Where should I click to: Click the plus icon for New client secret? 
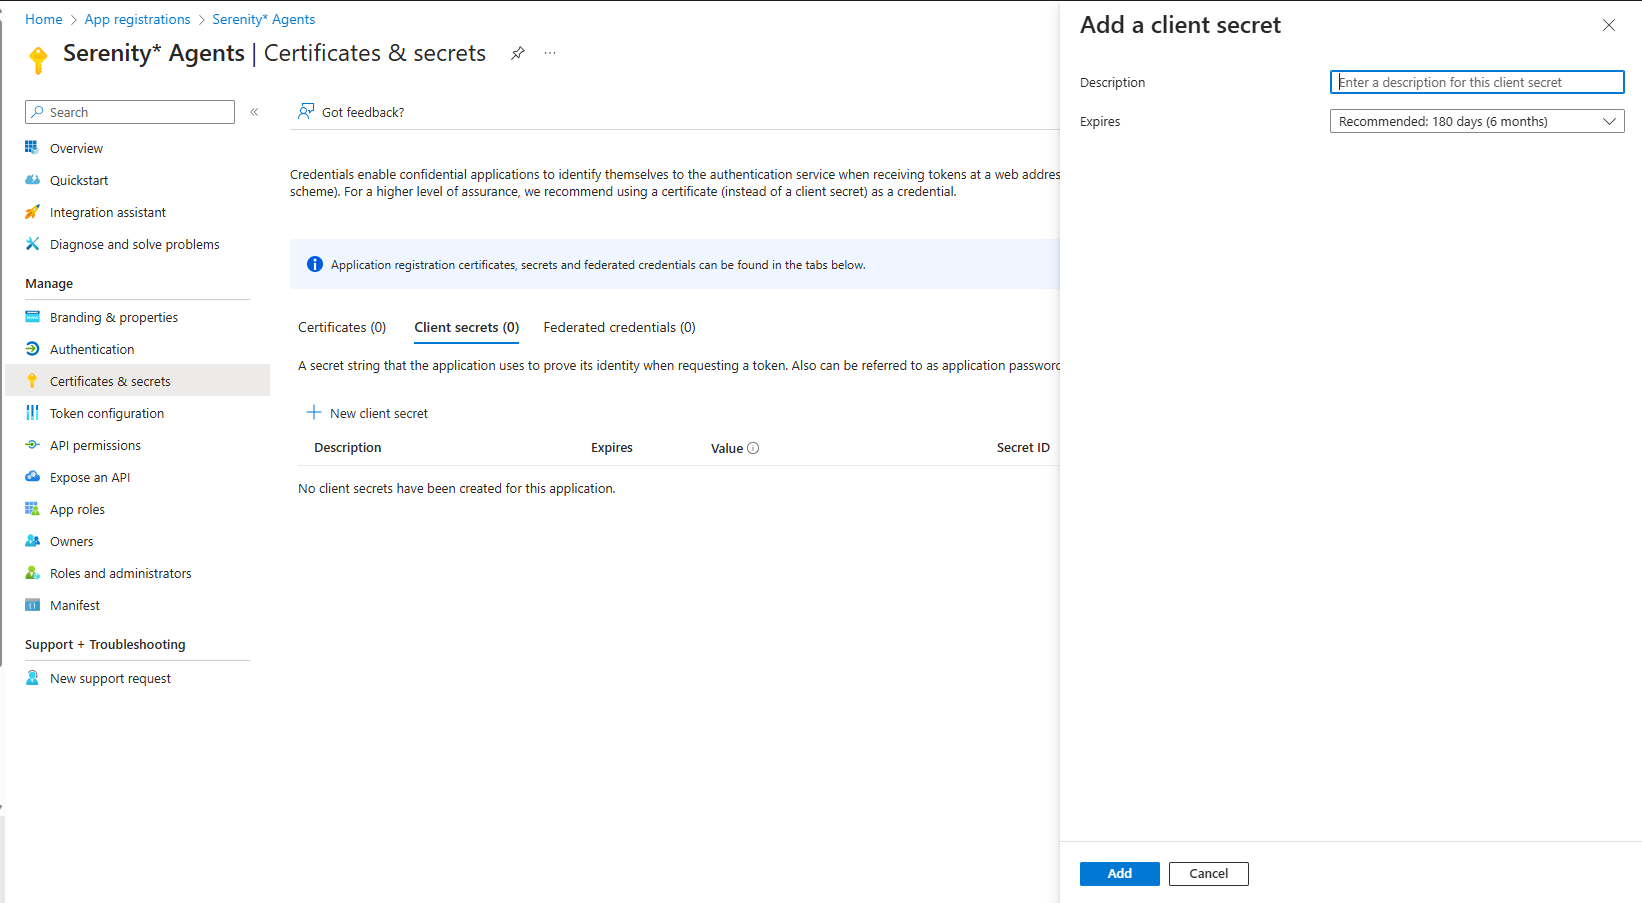[x=314, y=413]
